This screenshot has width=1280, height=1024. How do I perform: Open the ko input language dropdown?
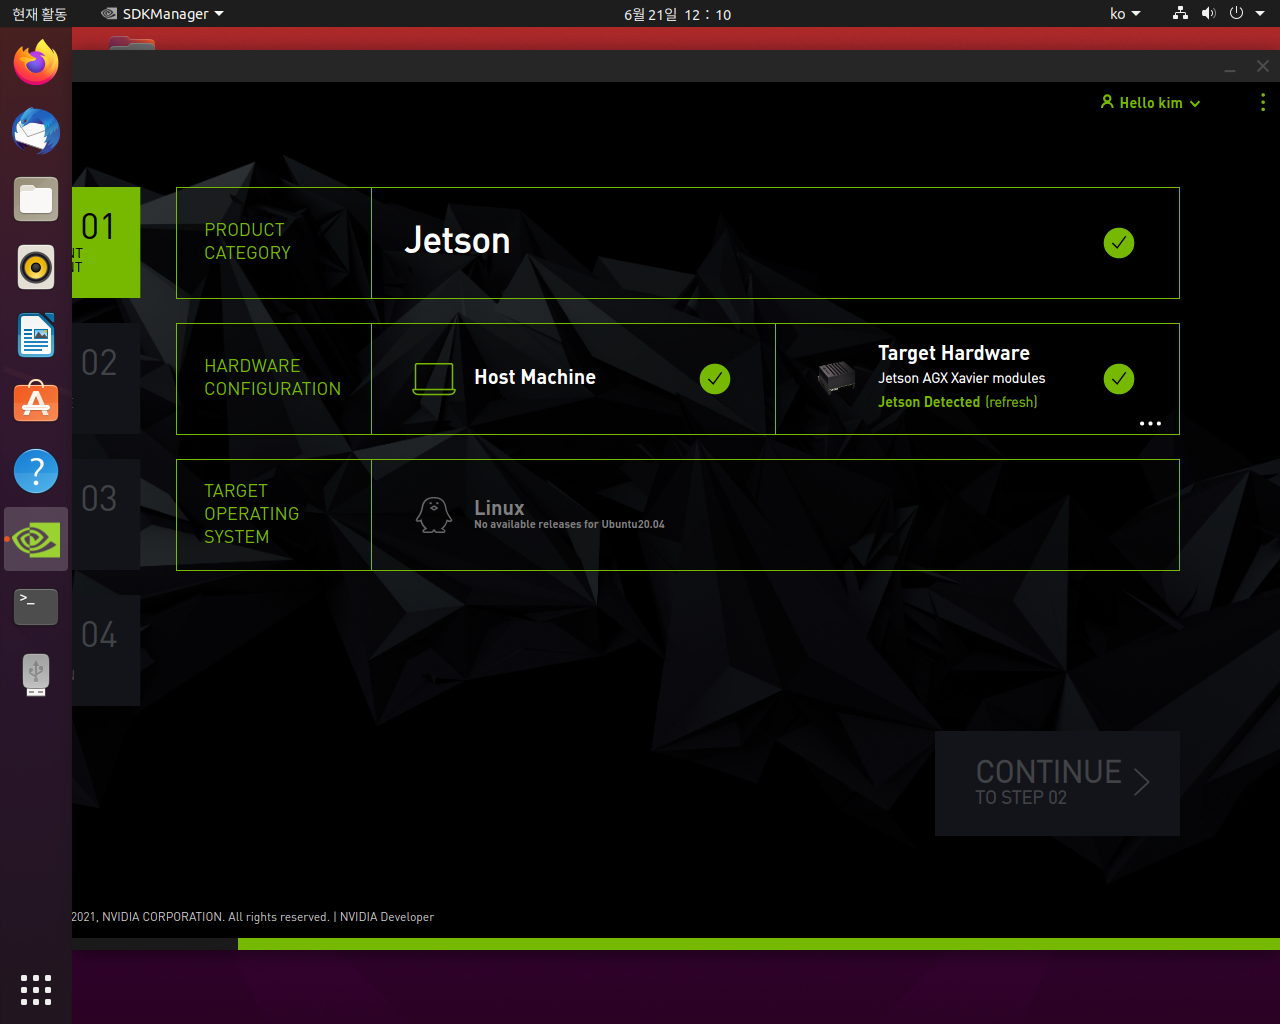[x=1125, y=14]
